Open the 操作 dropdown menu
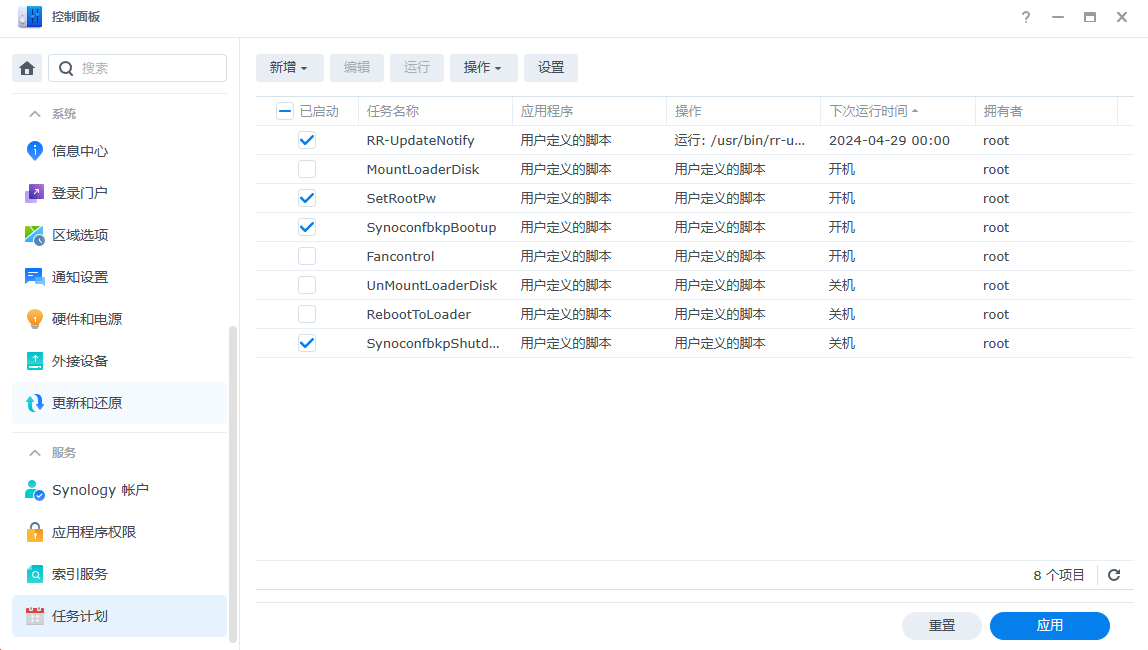Screen dimensions: 1148x650 point(483,67)
